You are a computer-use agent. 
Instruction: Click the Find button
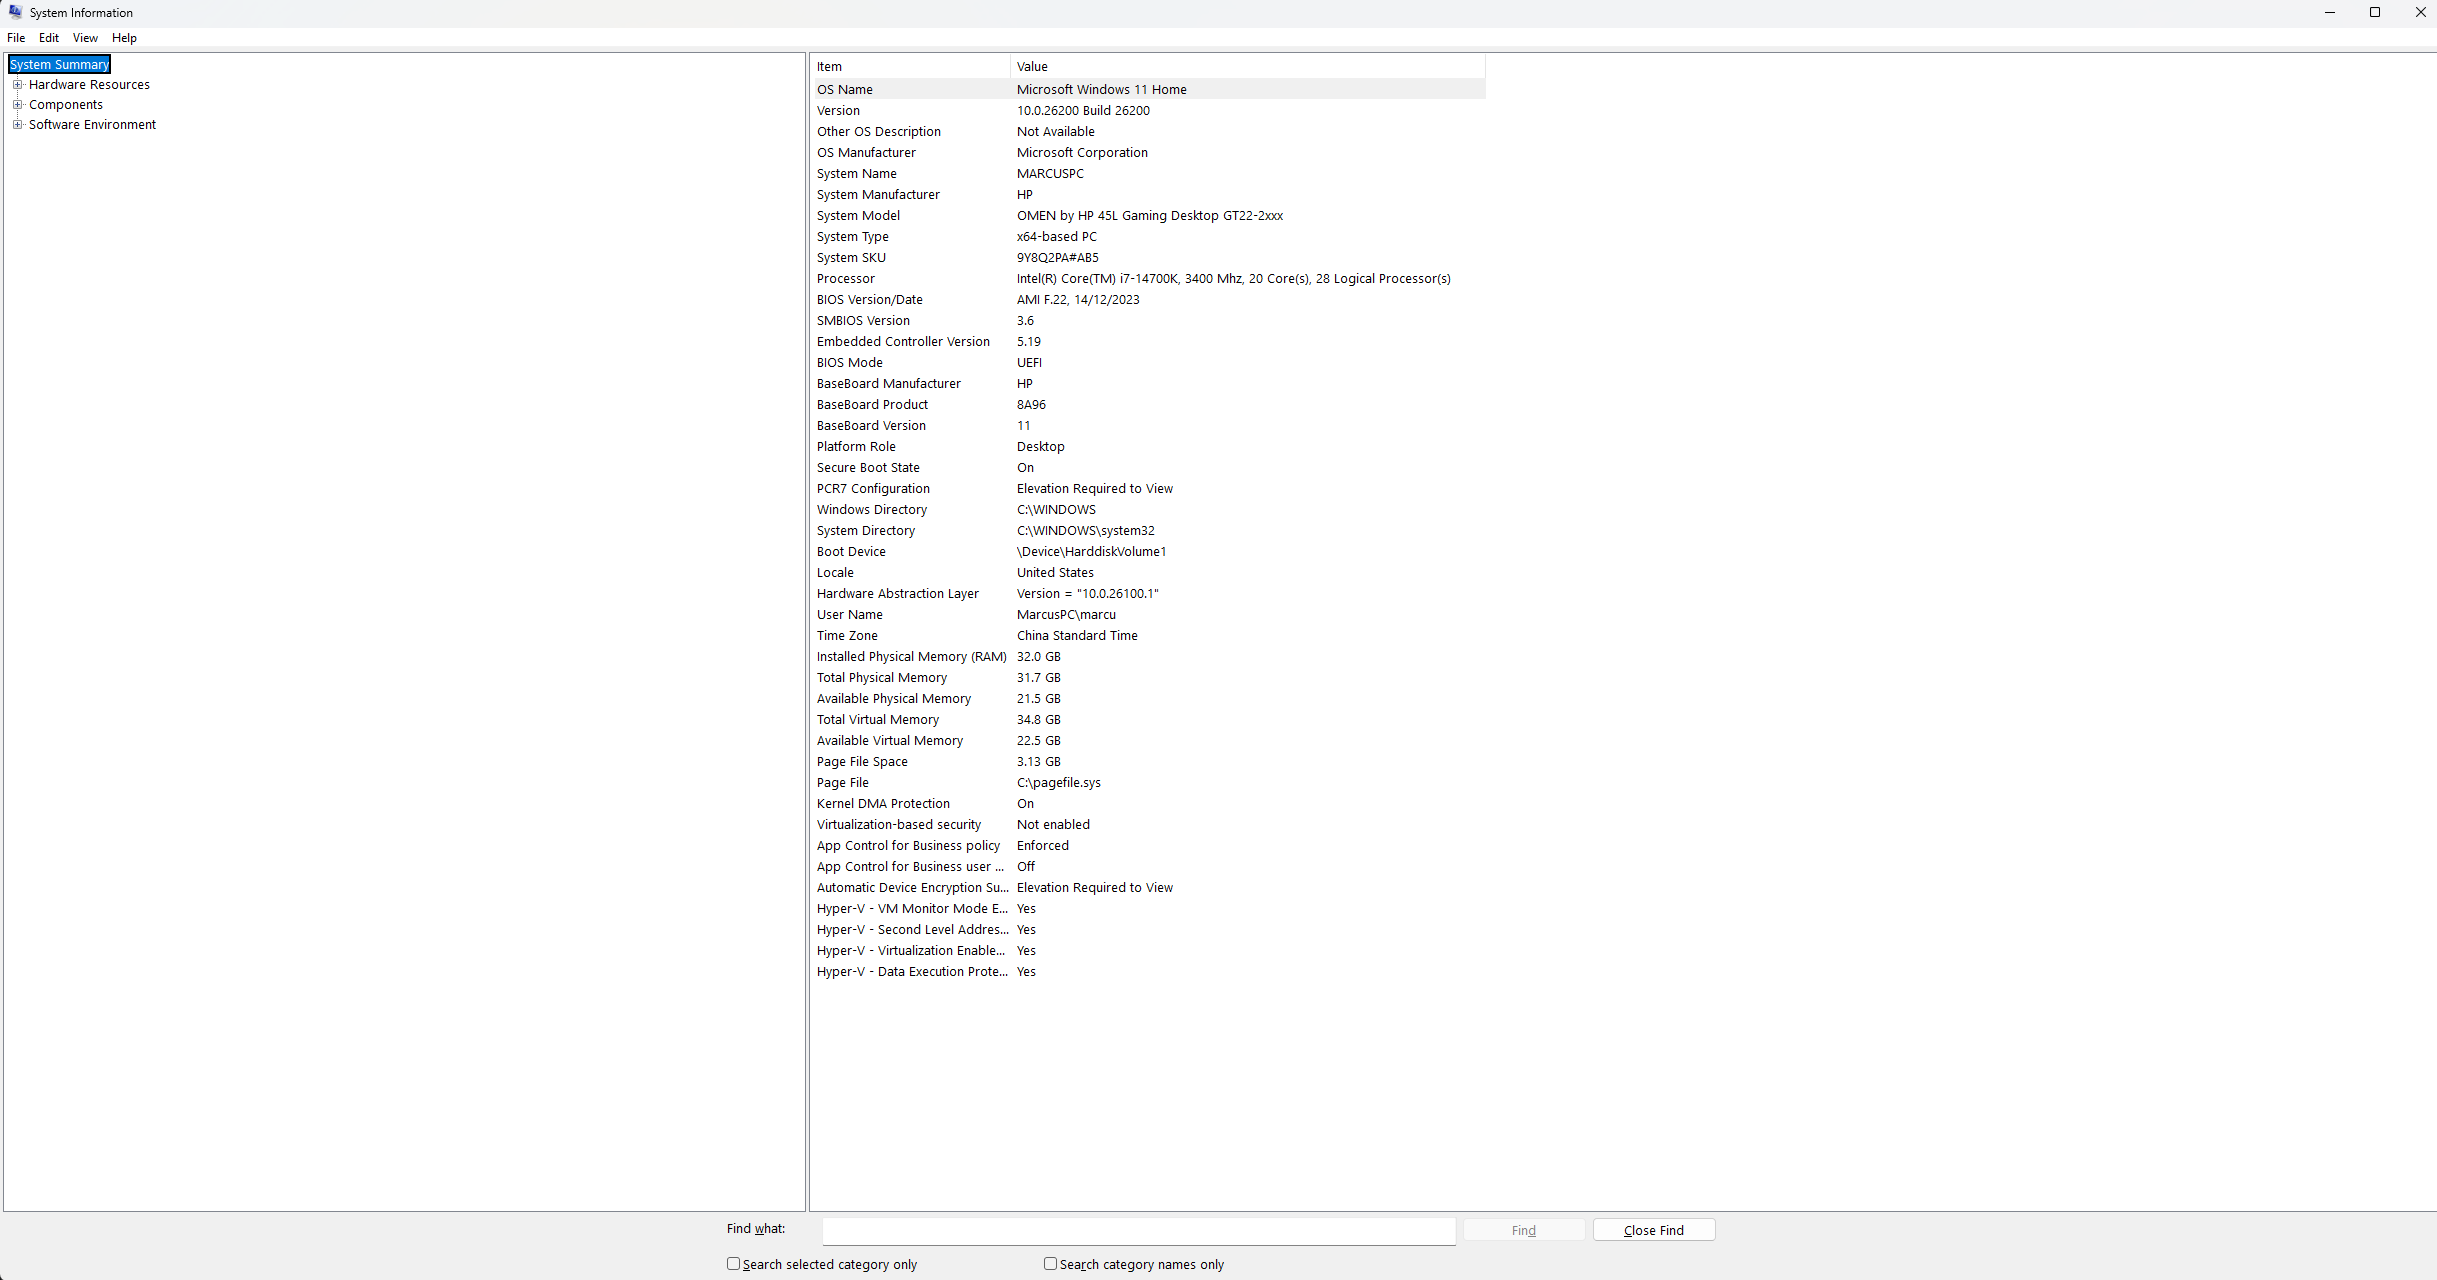coord(1523,1230)
